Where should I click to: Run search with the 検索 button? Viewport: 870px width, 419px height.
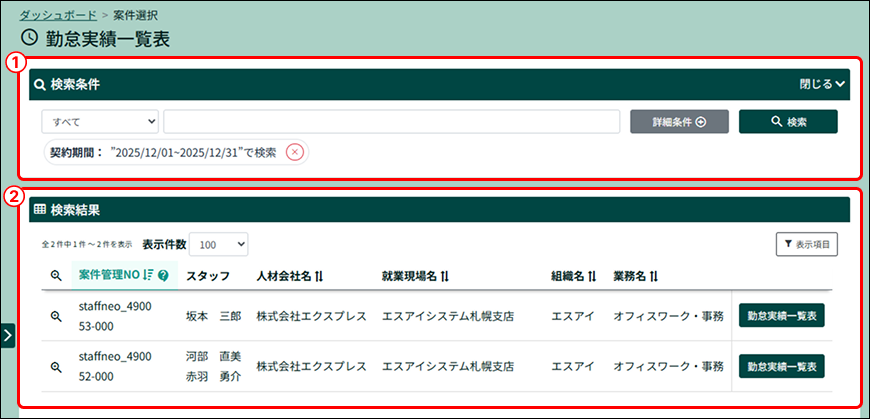click(788, 122)
